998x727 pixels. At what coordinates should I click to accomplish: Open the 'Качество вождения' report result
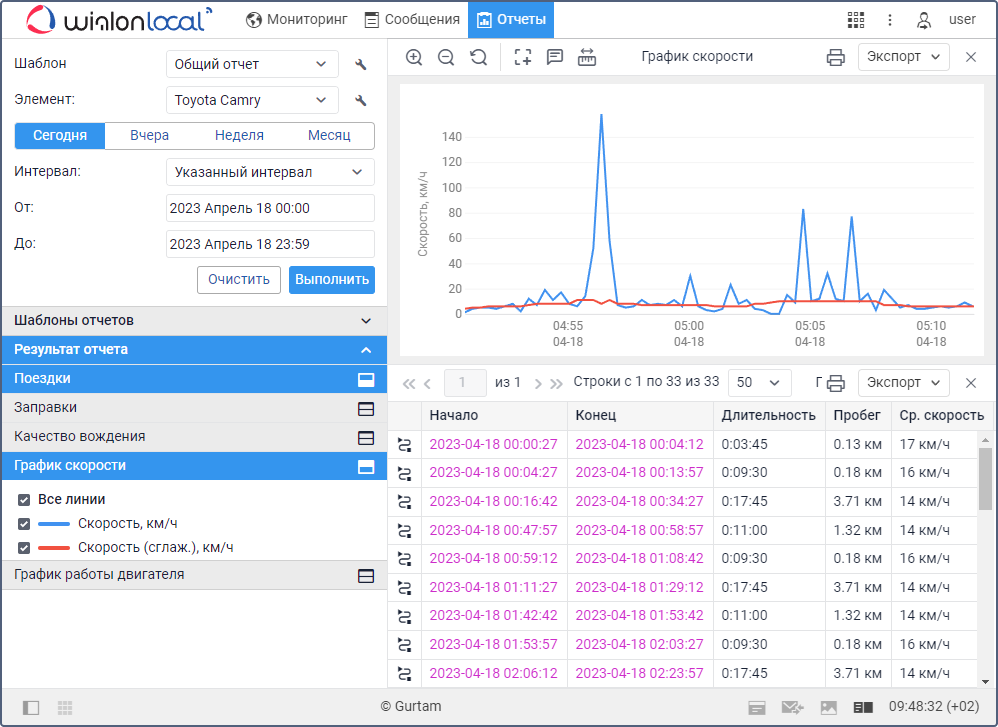(194, 437)
